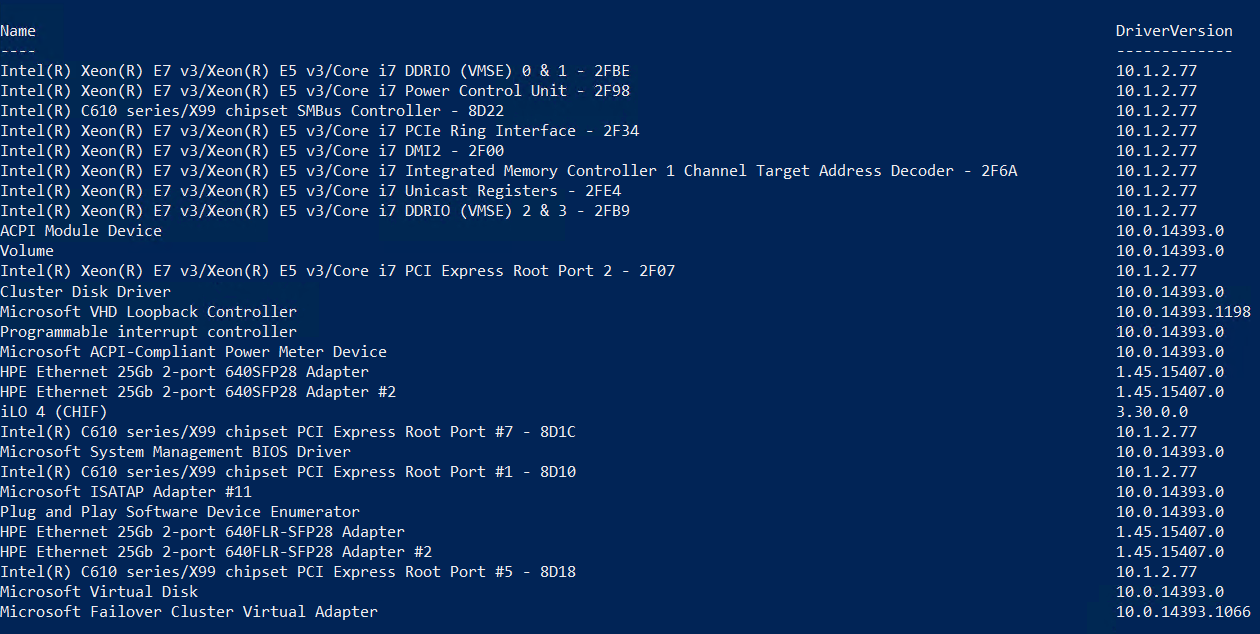Click the Name column header

[x=18, y=31]
